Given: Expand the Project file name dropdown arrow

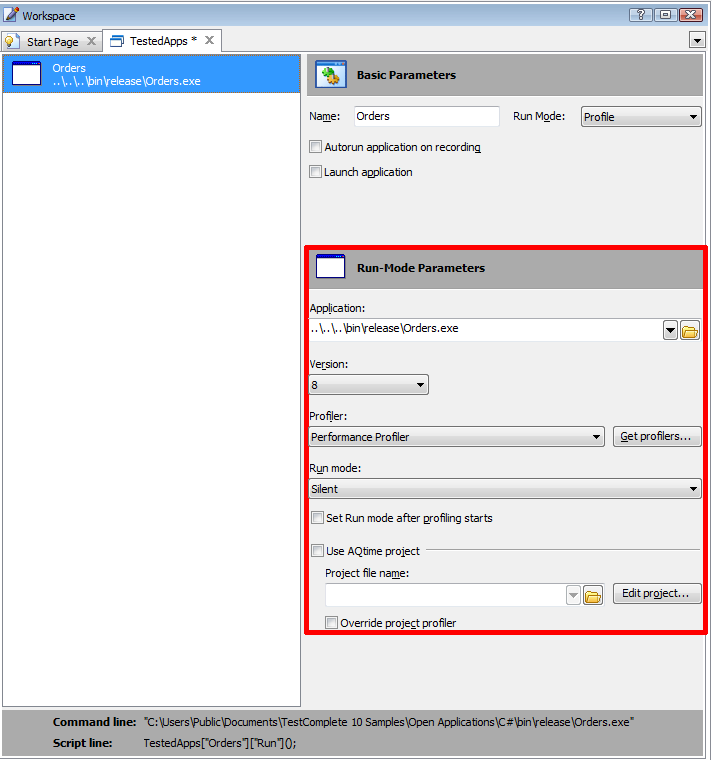Looking at the screenshot, I should [573, 595].
